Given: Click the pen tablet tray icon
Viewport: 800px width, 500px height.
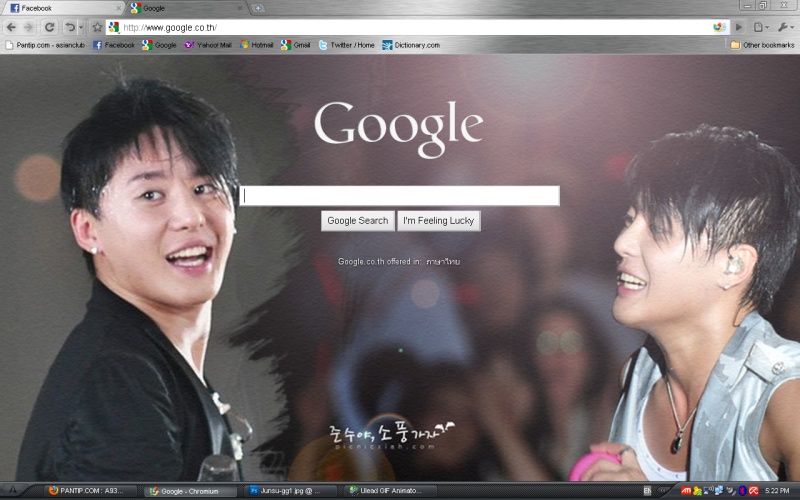Looking at the screenshot, I should (x=731, y=491).
